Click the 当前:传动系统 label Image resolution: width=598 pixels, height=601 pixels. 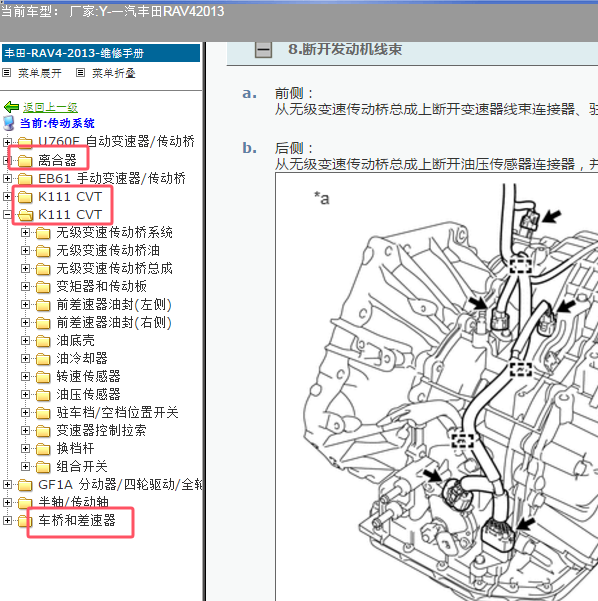click(x=57, y=123)
